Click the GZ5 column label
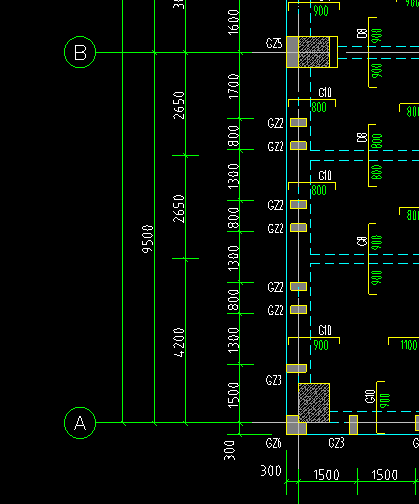 (274, 43)
